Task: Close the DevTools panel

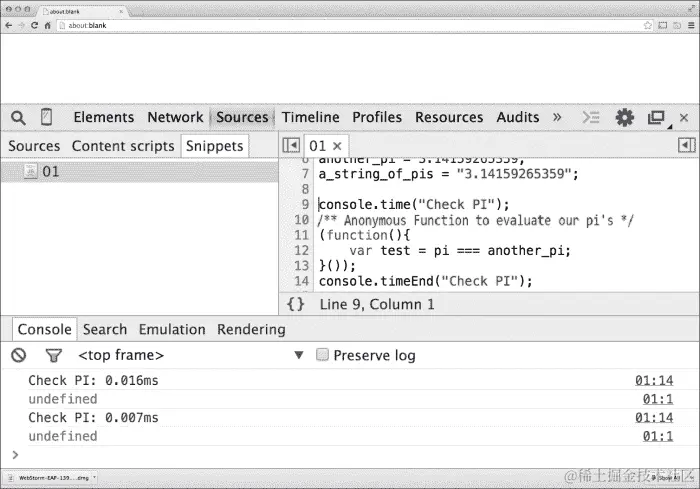Action: [x=683, y=117]
